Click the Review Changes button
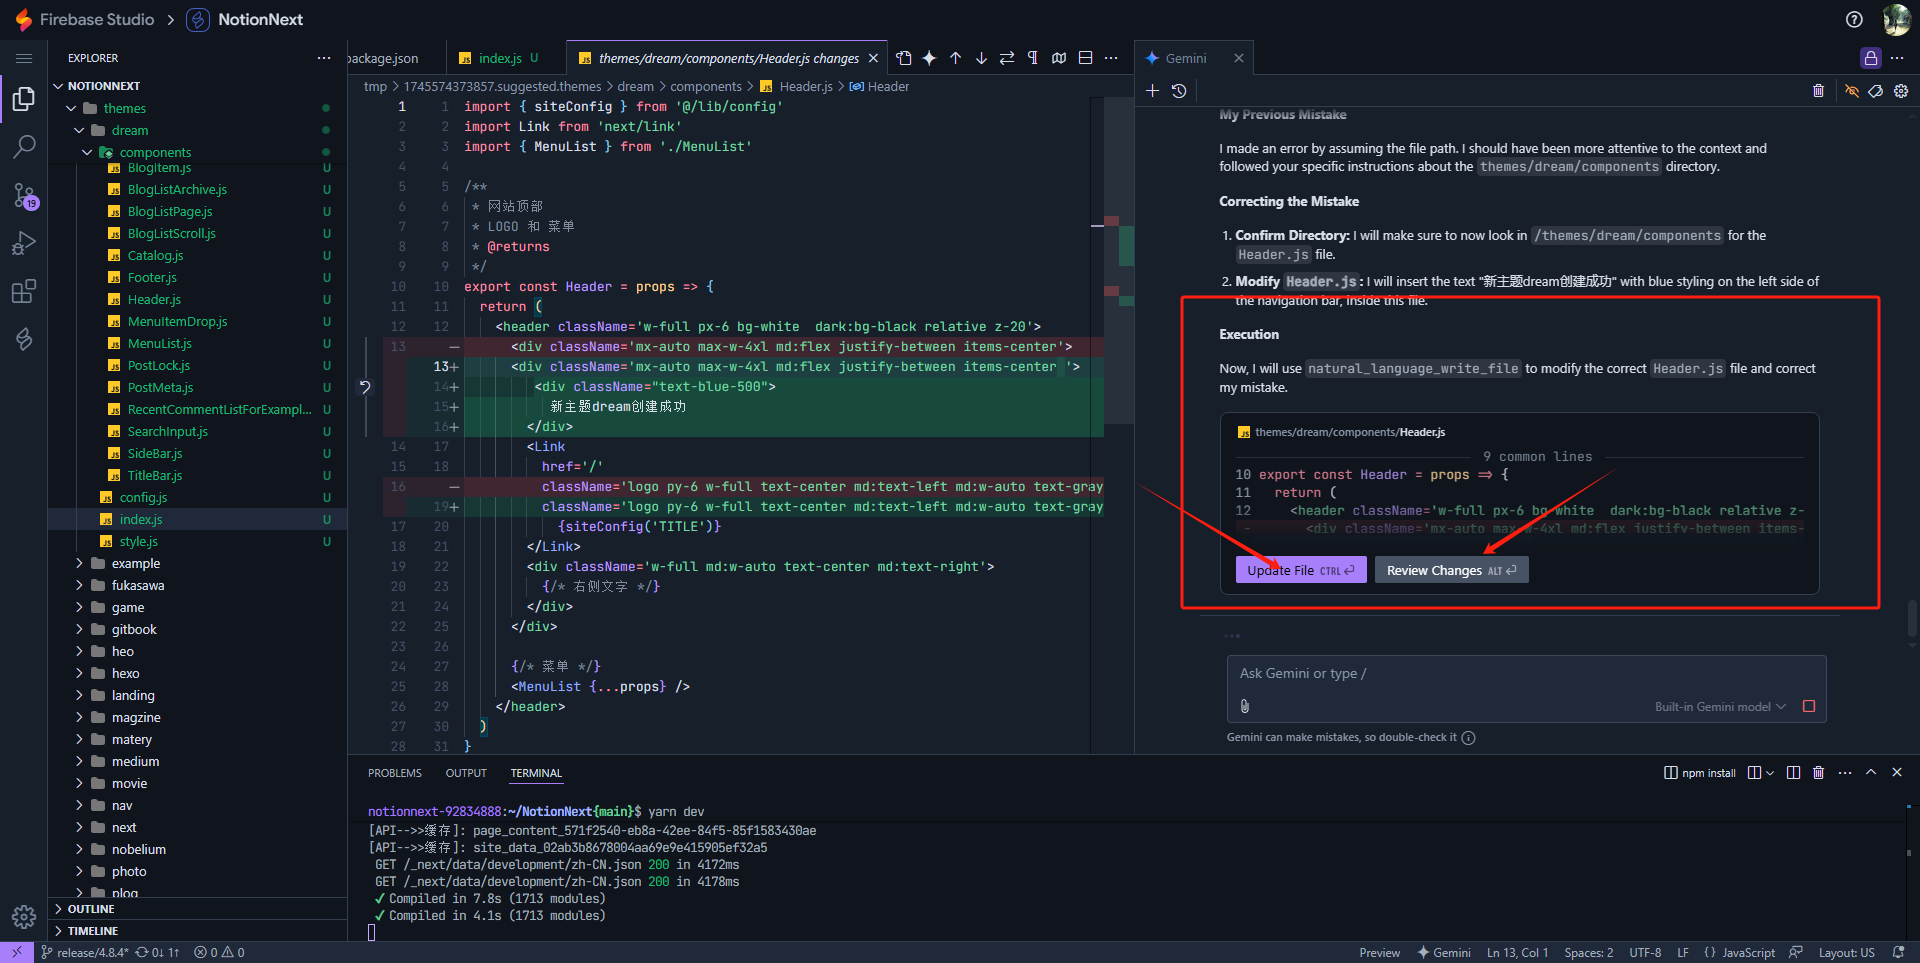The height and width of the screenshot is (963, 1920). click(1451, 570)
